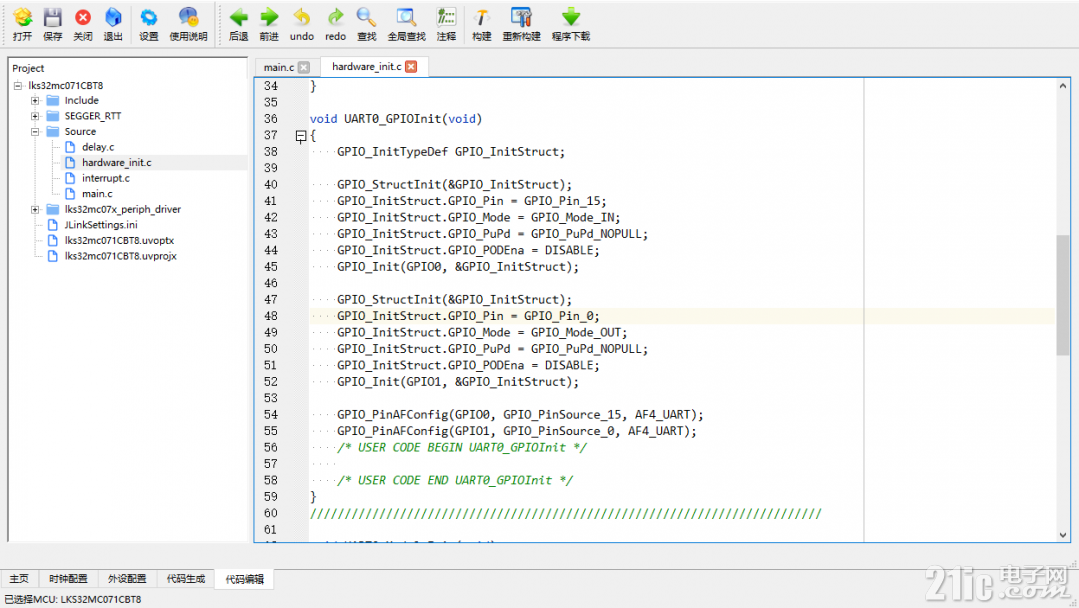The height and width of the screenshot is (608, 1079).
Task: Select the lks32mc07x_periph_driver folder icon
Action: 53,209
